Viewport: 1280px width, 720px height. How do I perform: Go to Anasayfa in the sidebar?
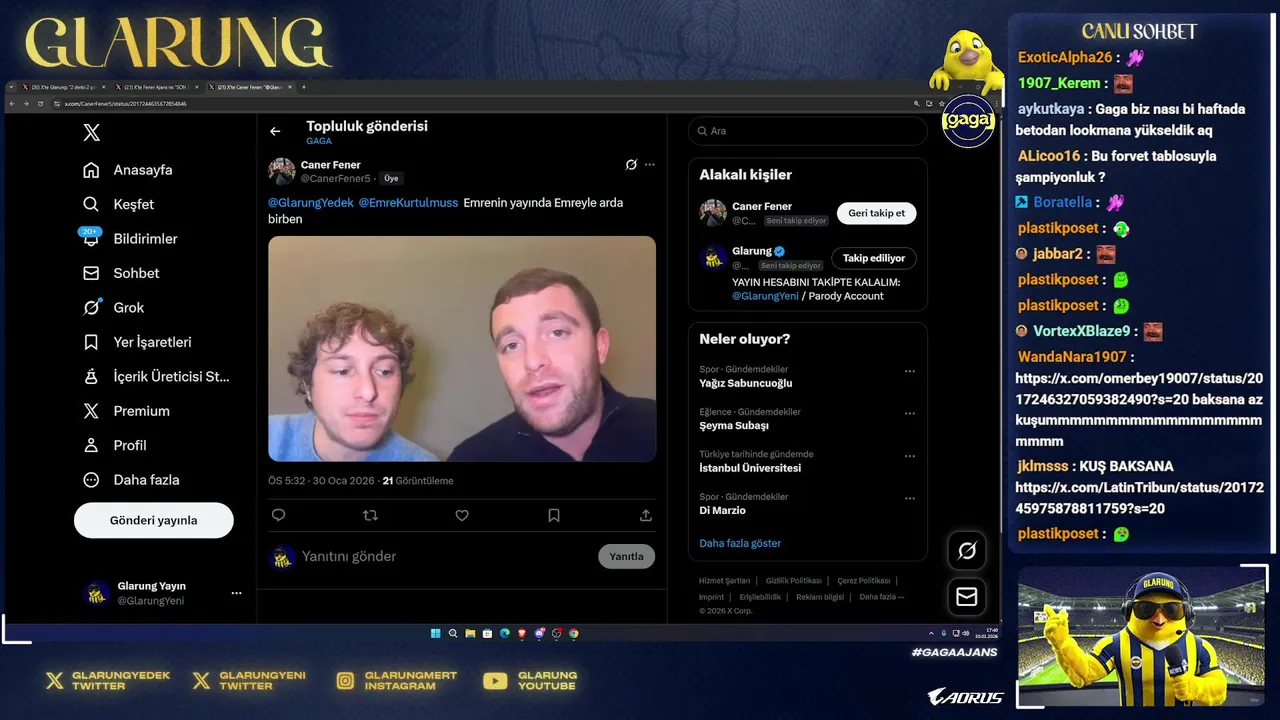pyautogui.click(x=128, y=170)
